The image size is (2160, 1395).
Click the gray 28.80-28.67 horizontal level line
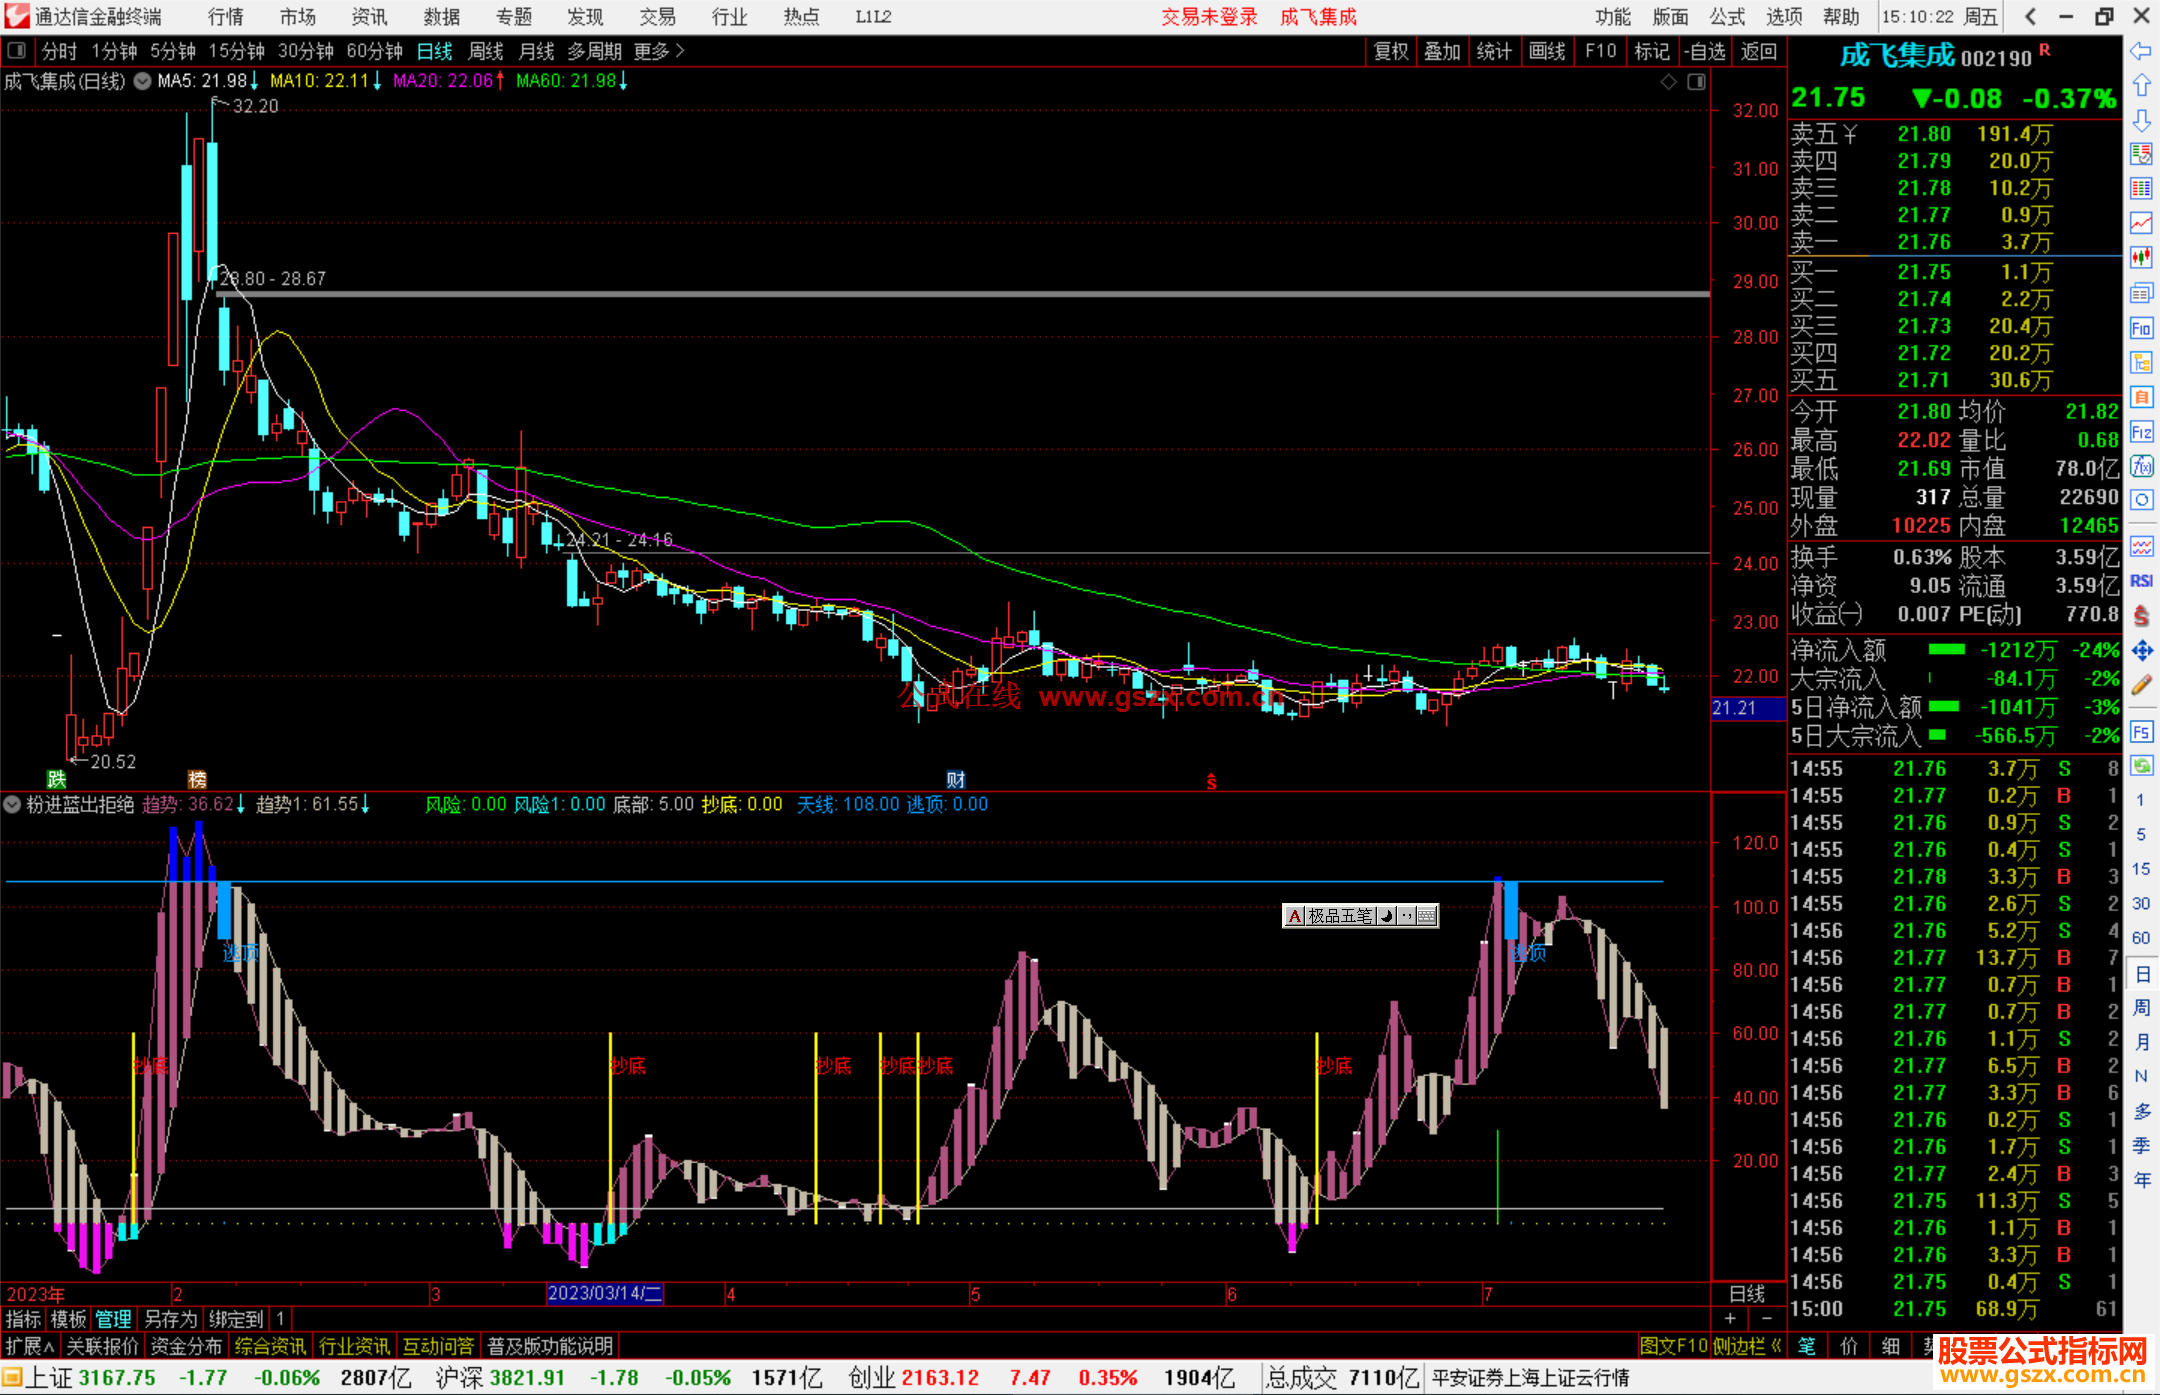point(900,294)
